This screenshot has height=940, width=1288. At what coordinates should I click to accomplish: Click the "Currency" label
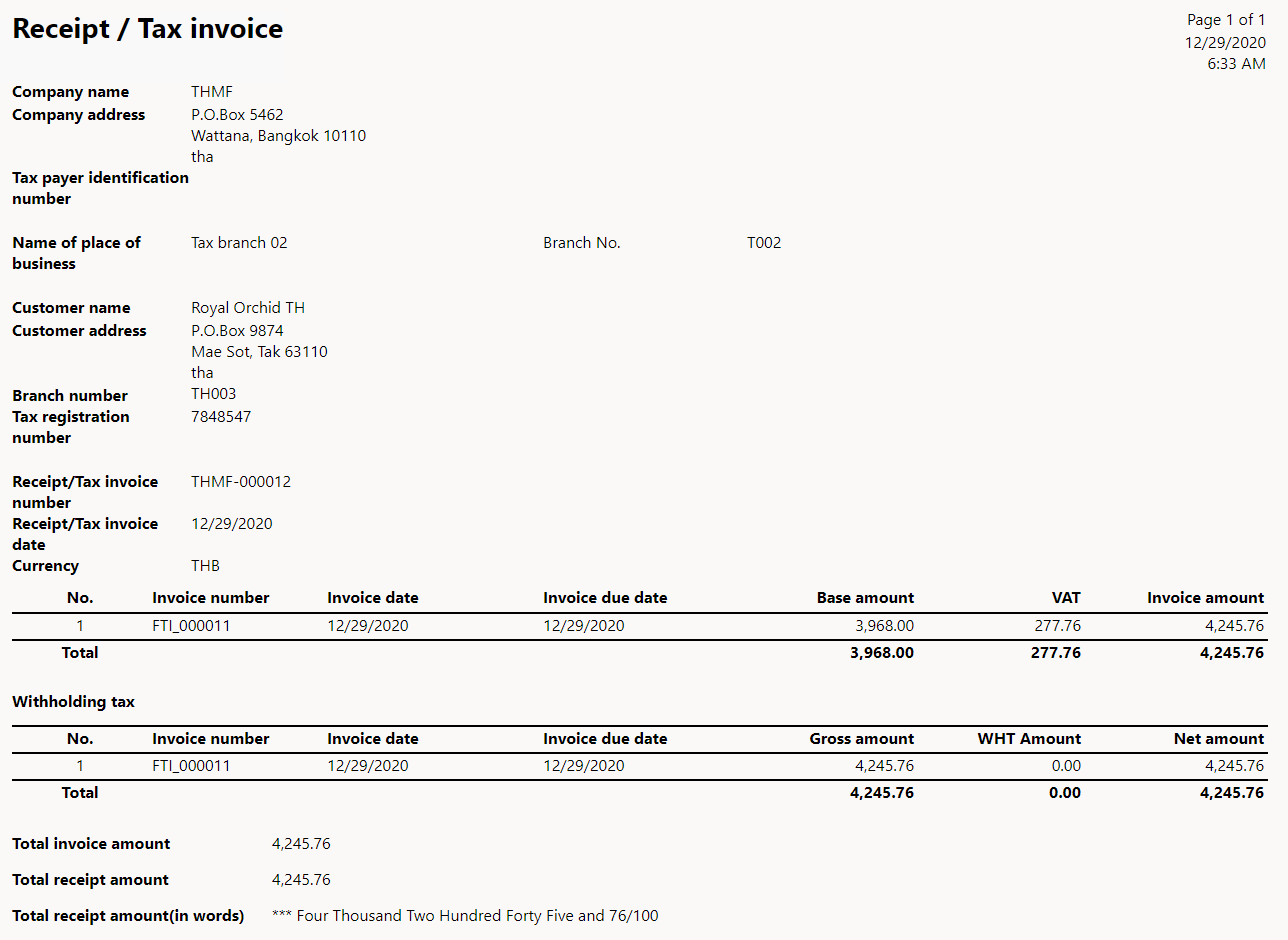tap(45, 566)
